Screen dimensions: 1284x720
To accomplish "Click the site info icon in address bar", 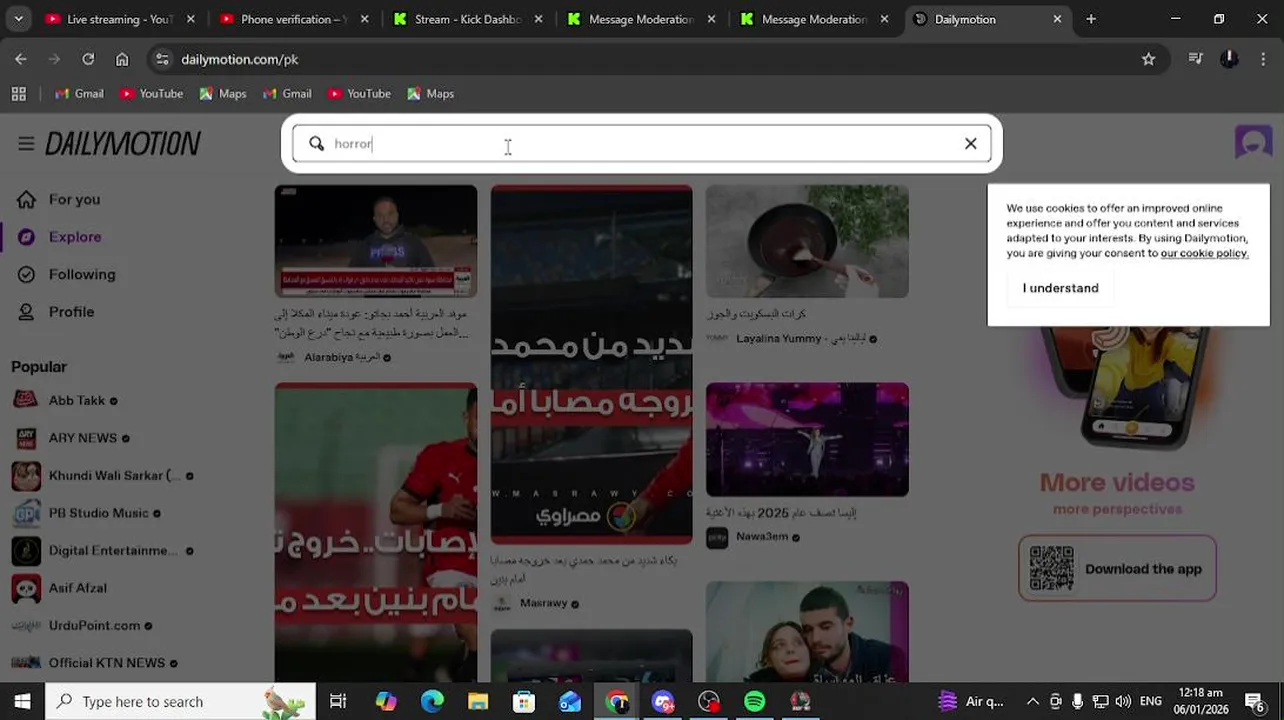I will tap(163, 59).
